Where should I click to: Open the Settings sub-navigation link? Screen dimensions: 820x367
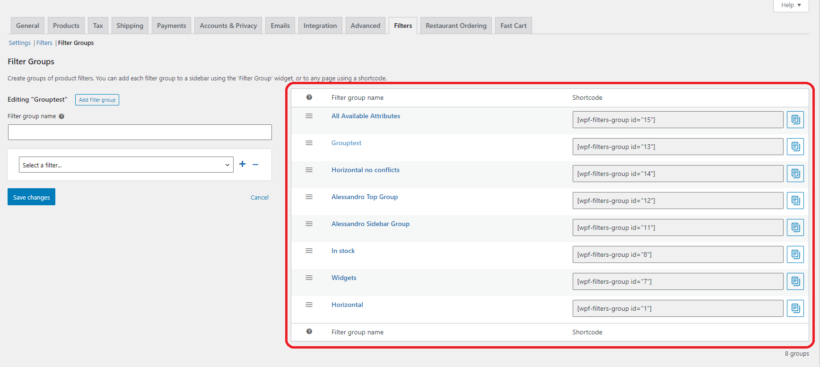[20, 43]
